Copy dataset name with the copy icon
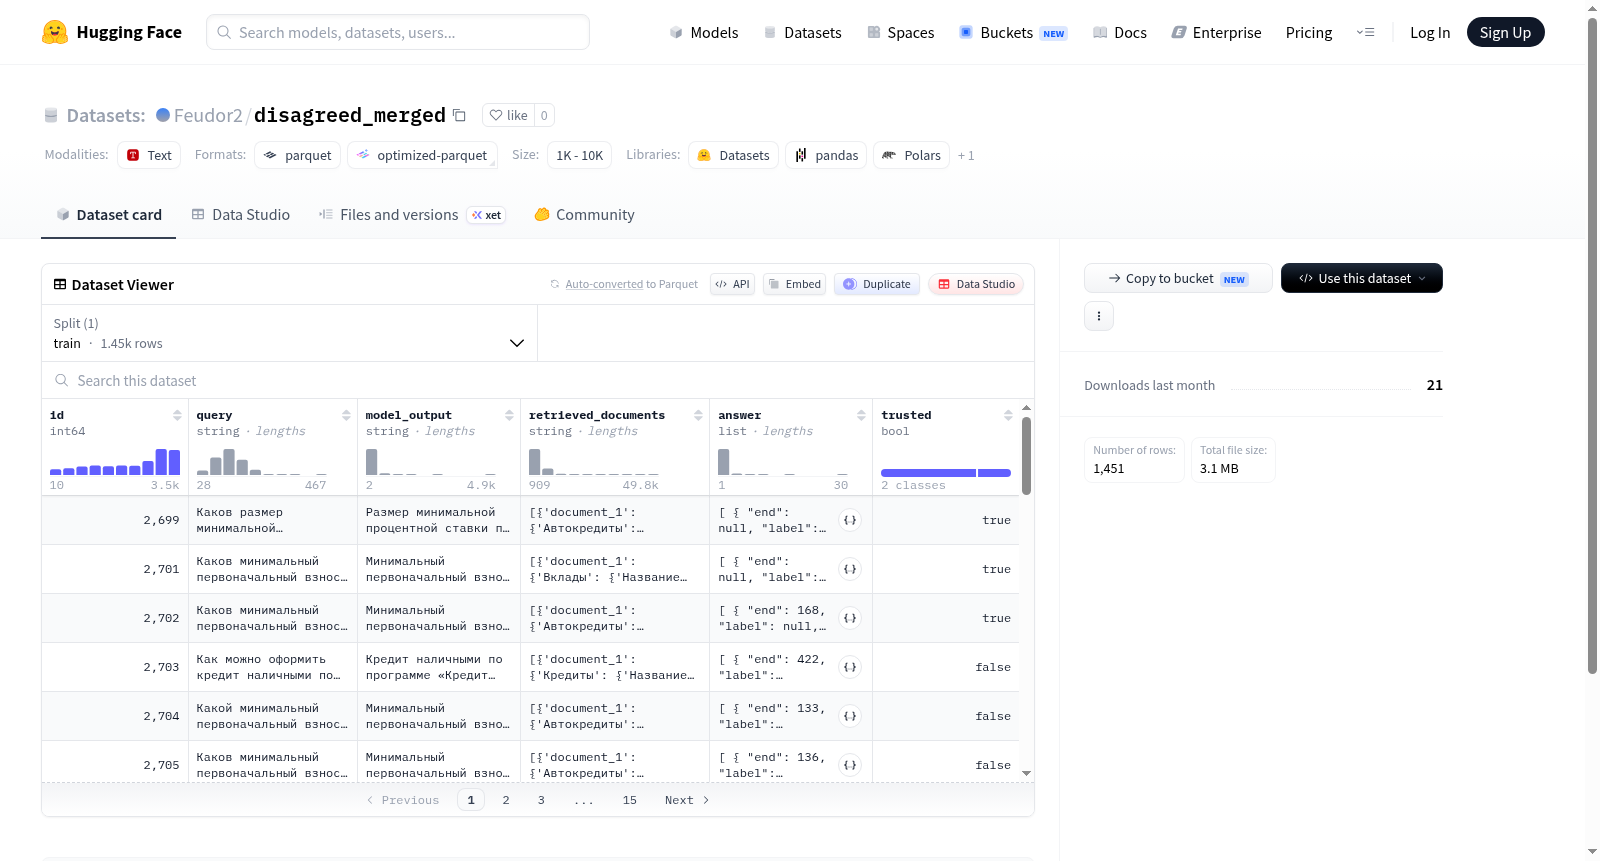 click(459, 115)
